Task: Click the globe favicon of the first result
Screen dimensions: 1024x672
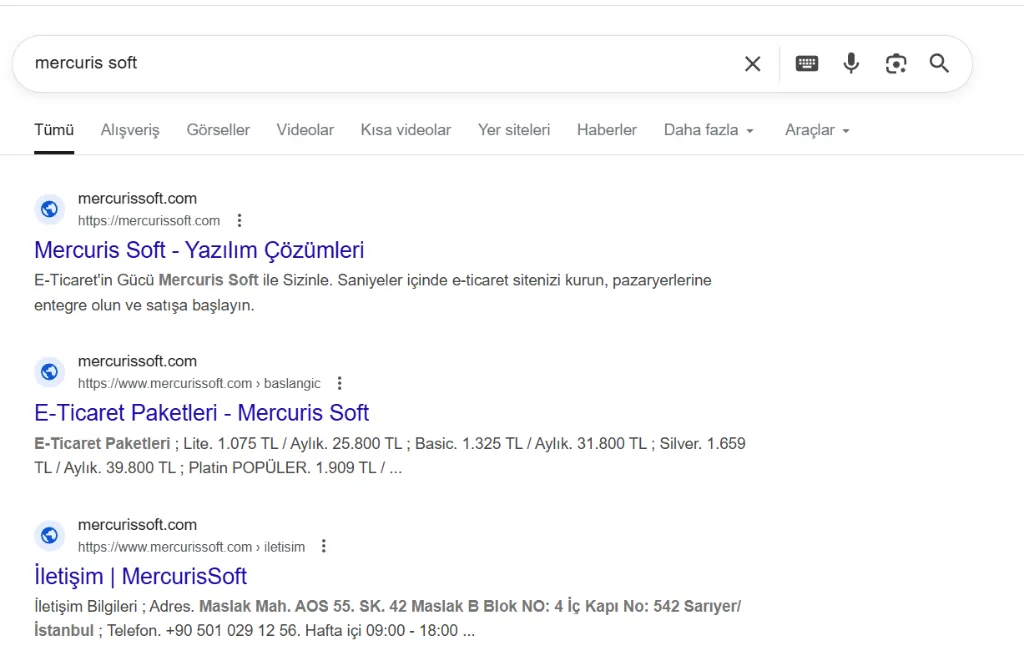Action: (x=50, y=209)
